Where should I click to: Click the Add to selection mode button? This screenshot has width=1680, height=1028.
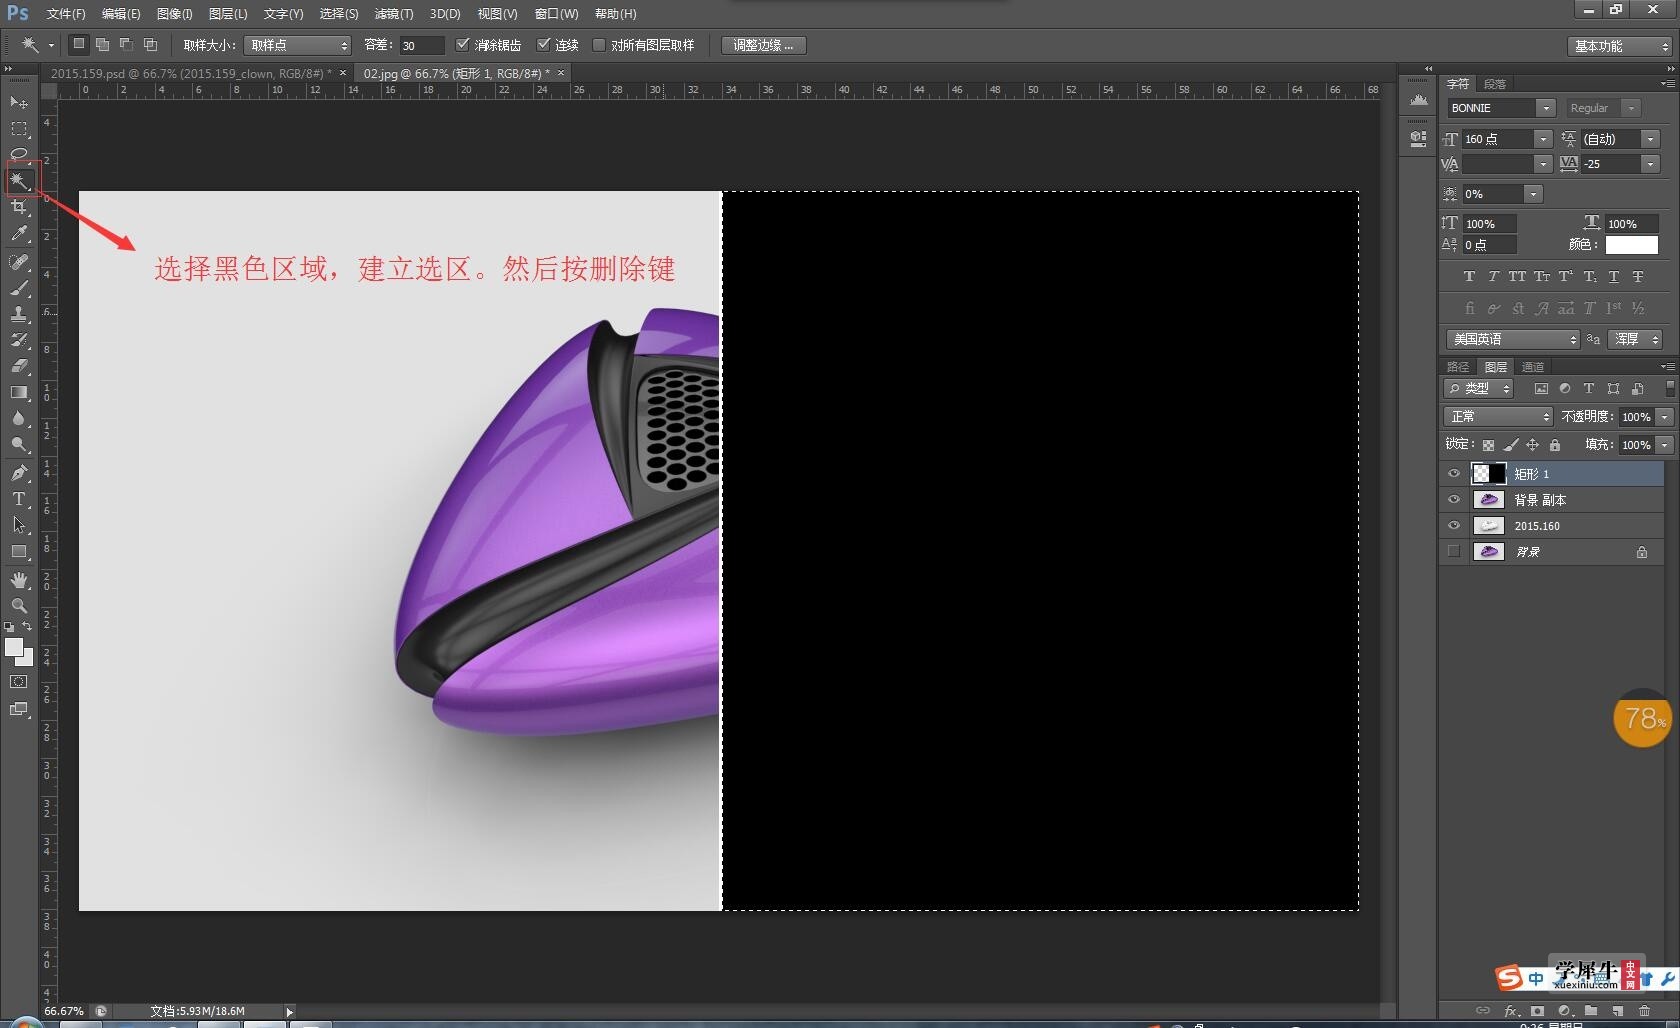click(x=102, y=45)
